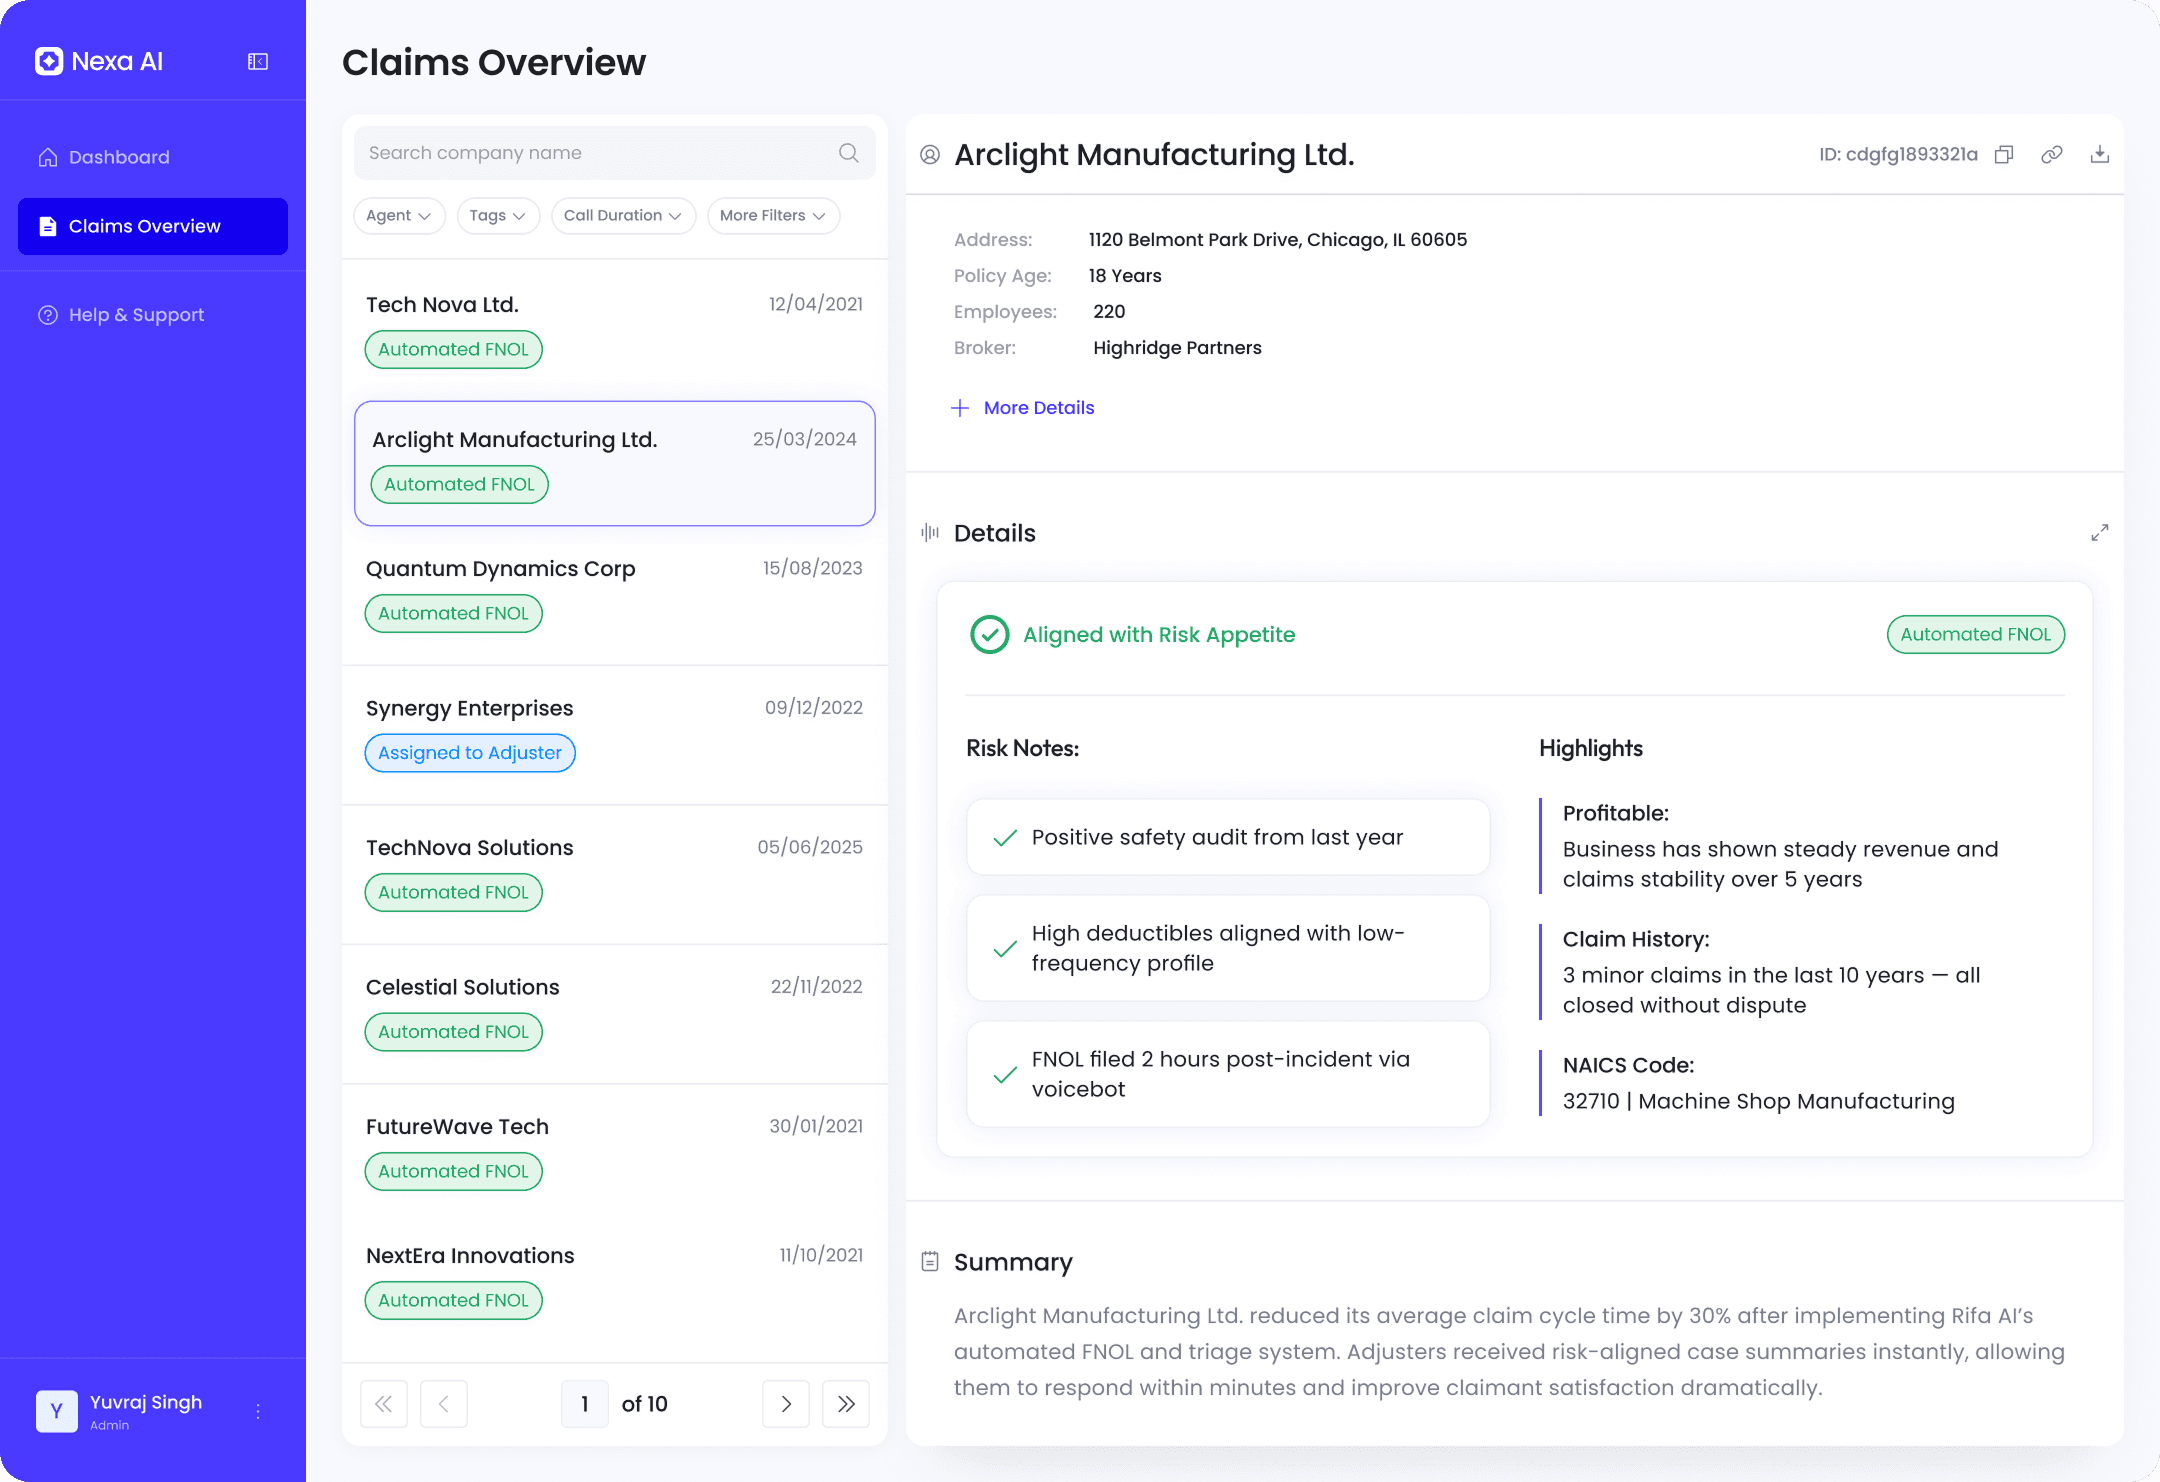Go to the next page of claims
The height and width of the screenshot is (1482, 2160).
(x=786, y=1404)
